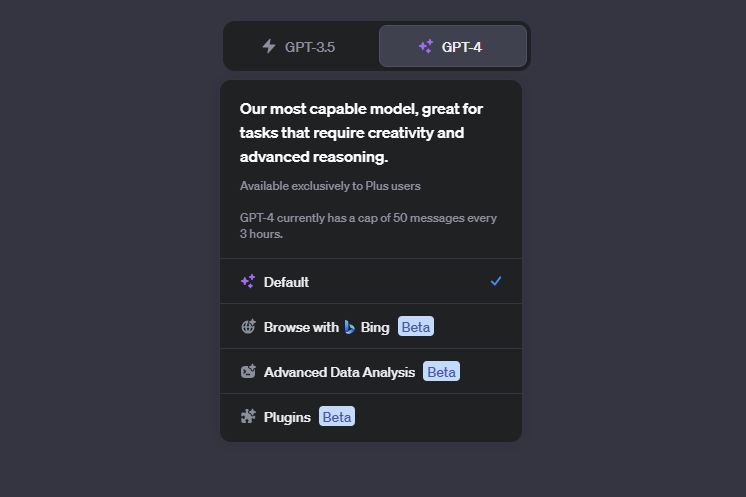Click the Beta badge next to Bing

coord(416,327)
